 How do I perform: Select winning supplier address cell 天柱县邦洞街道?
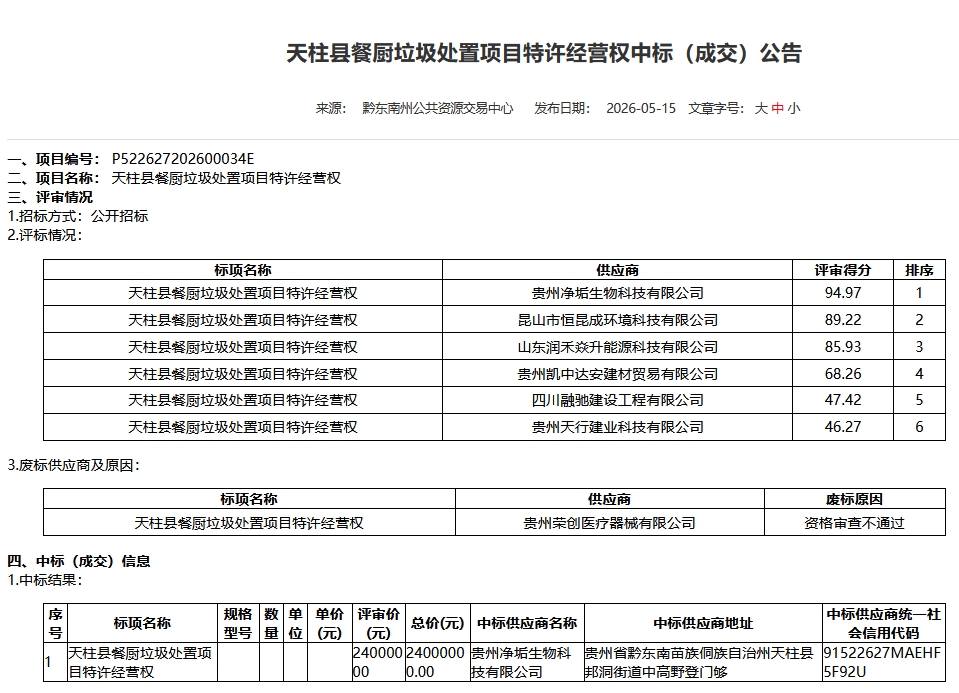[x=703, y=662]
